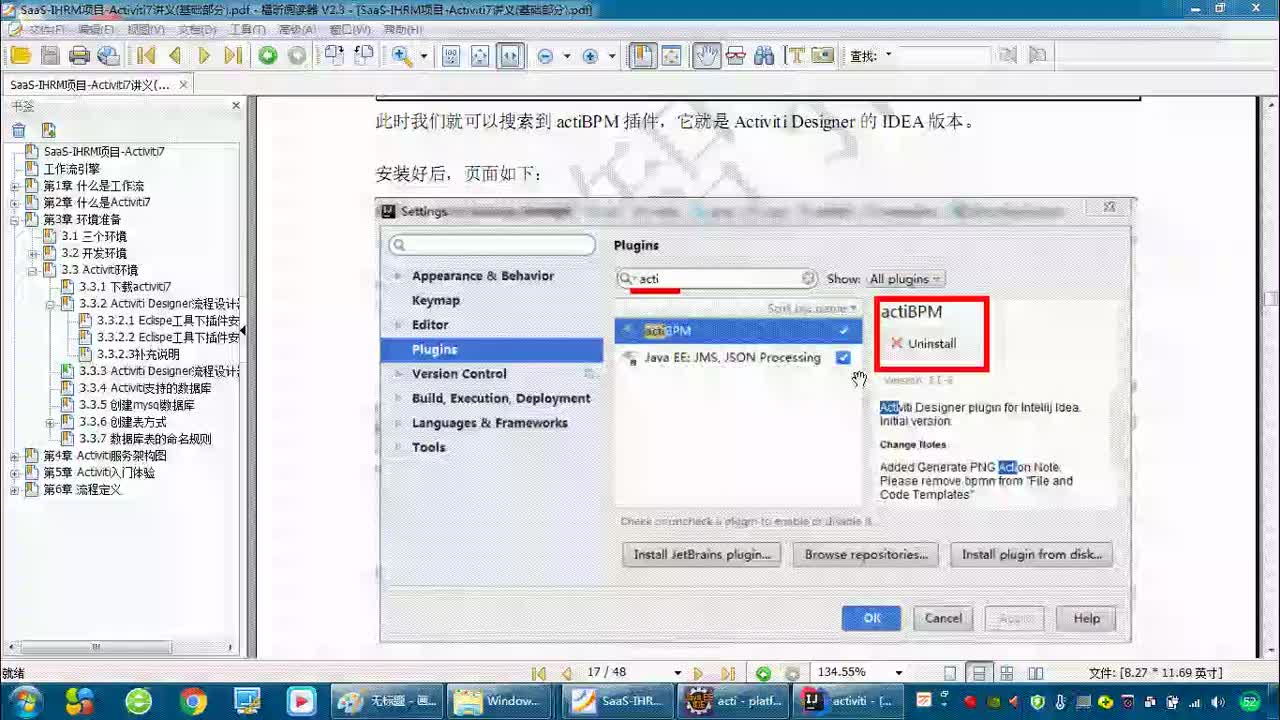Click the grey next view button in toolbar

click(297, 56)
